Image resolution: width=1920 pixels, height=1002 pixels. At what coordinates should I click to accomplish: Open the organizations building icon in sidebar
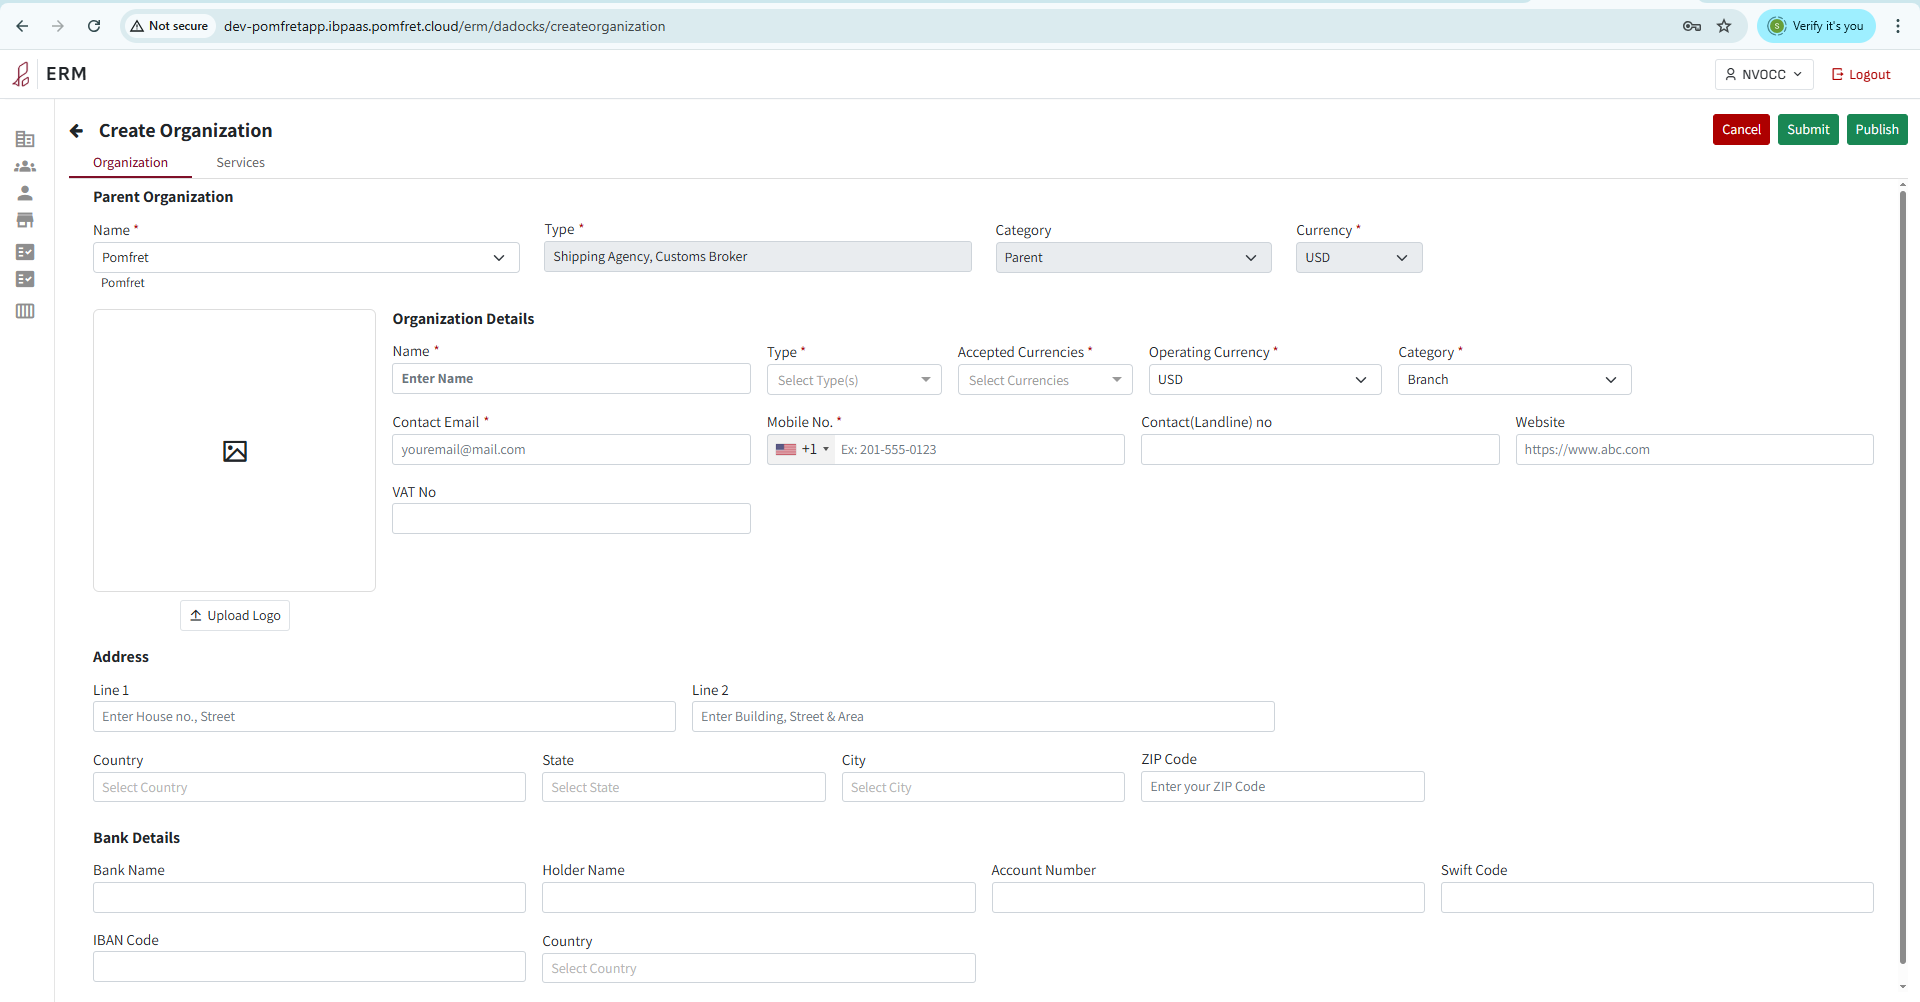coord(25,139)
